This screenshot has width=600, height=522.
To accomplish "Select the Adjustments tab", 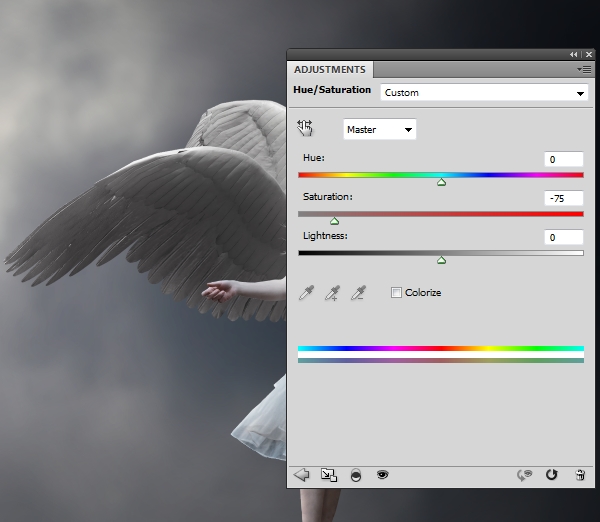I will pos(329,70).
